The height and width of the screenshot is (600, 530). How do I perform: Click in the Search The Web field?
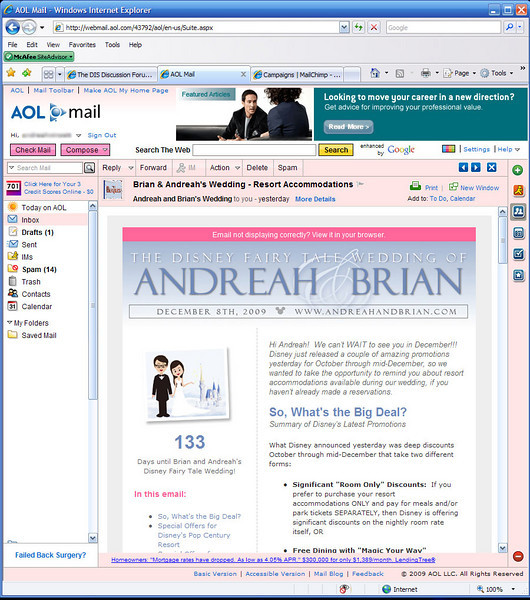(254, 150)
